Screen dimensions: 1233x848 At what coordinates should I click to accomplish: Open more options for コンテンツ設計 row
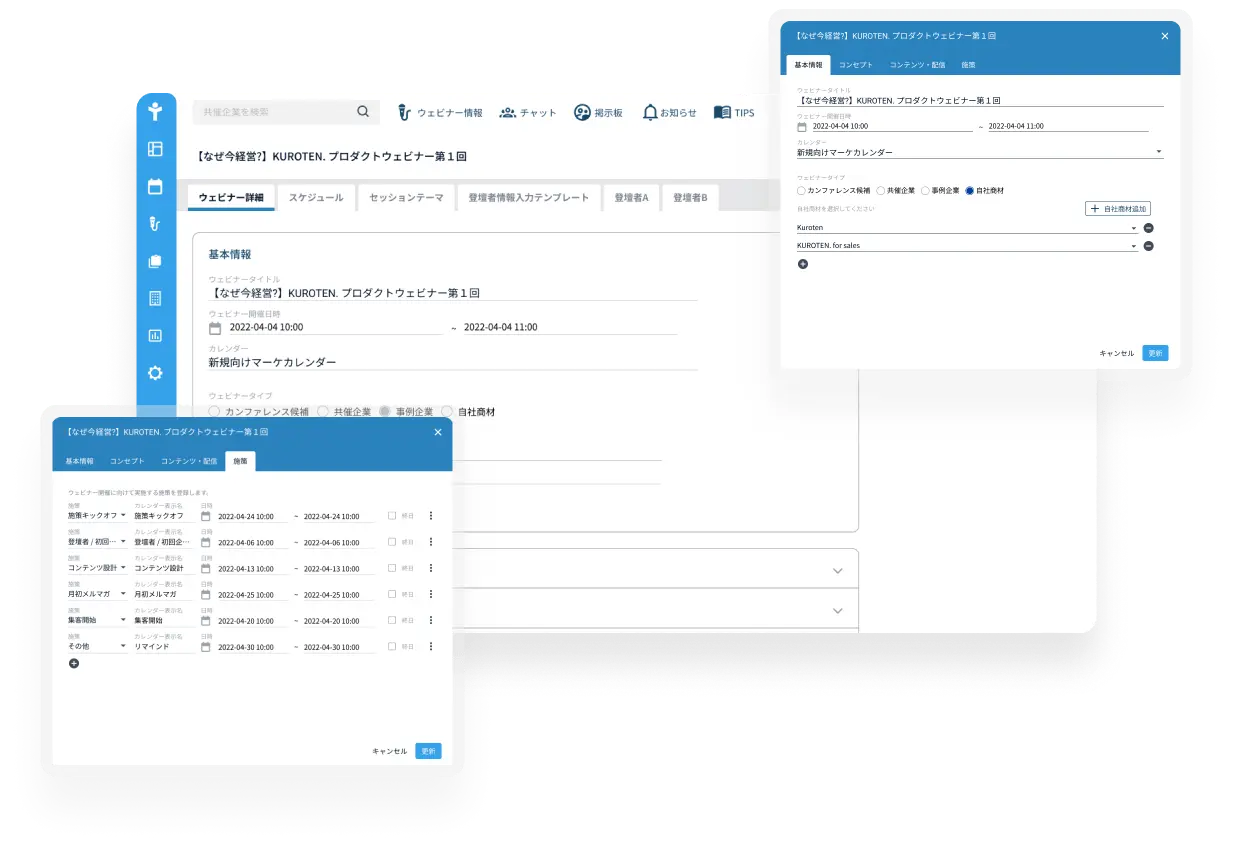pos(431,568)
